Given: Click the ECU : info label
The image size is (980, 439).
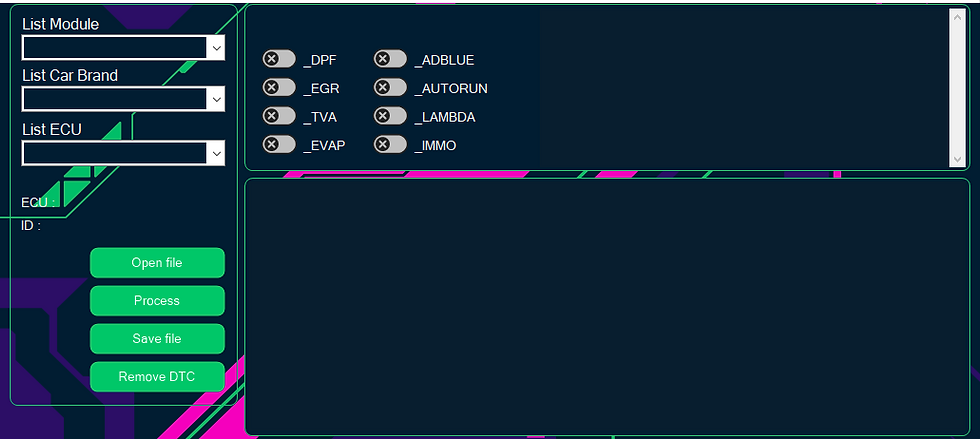Looking at the screenshot, I should [x=38, y=203].
